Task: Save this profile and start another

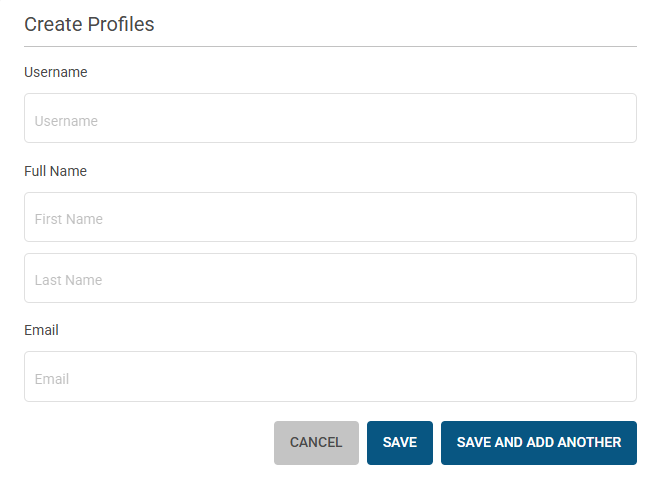Action: click(x=539, y=443)
